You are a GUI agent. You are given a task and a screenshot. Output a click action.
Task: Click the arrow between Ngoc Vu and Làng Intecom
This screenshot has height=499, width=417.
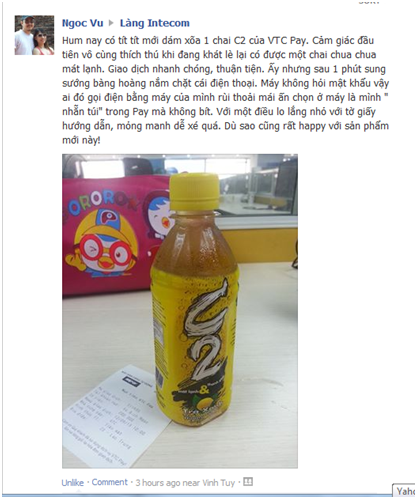(111, 23)
